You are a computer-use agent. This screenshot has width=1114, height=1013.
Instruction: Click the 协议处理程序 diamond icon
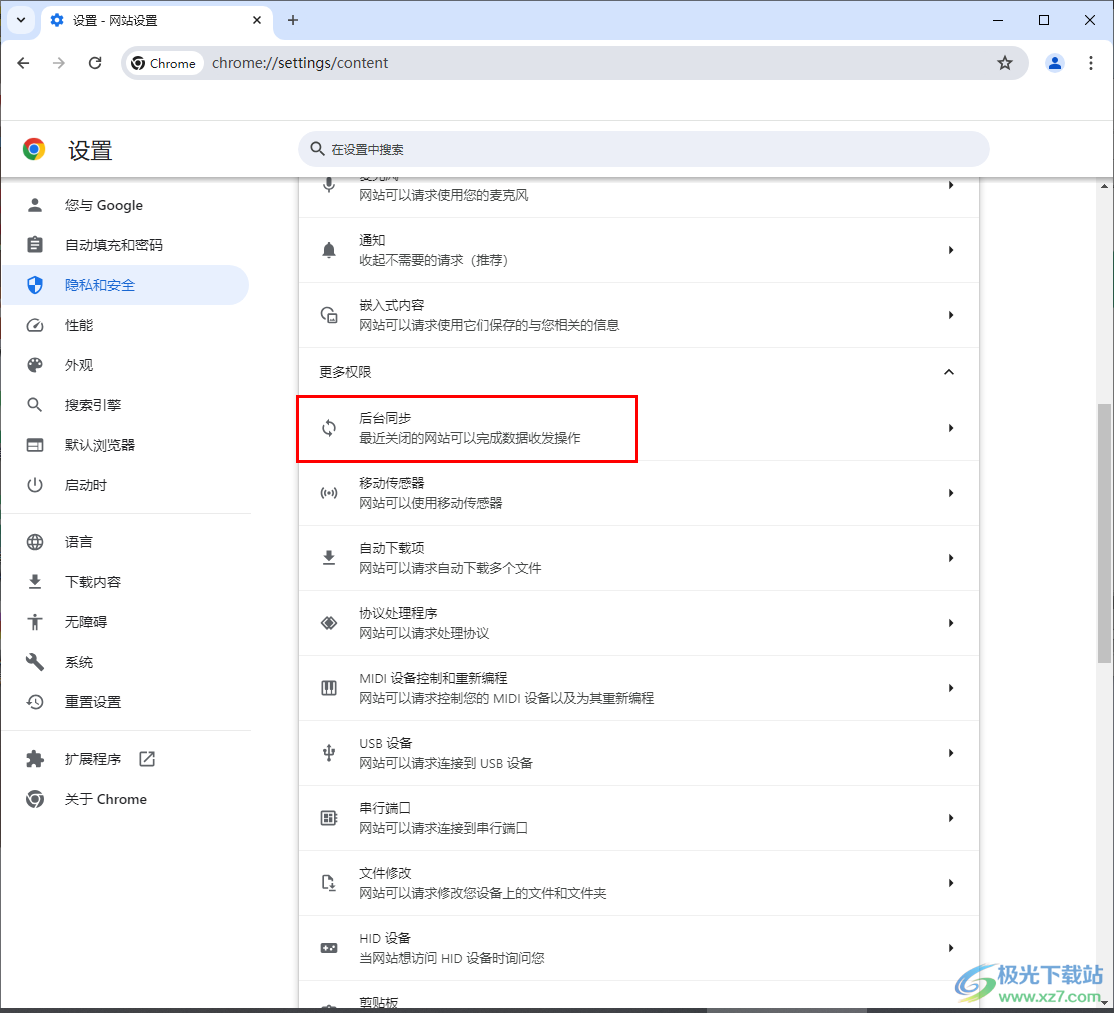pyautogui.click(x=329, y=623)
